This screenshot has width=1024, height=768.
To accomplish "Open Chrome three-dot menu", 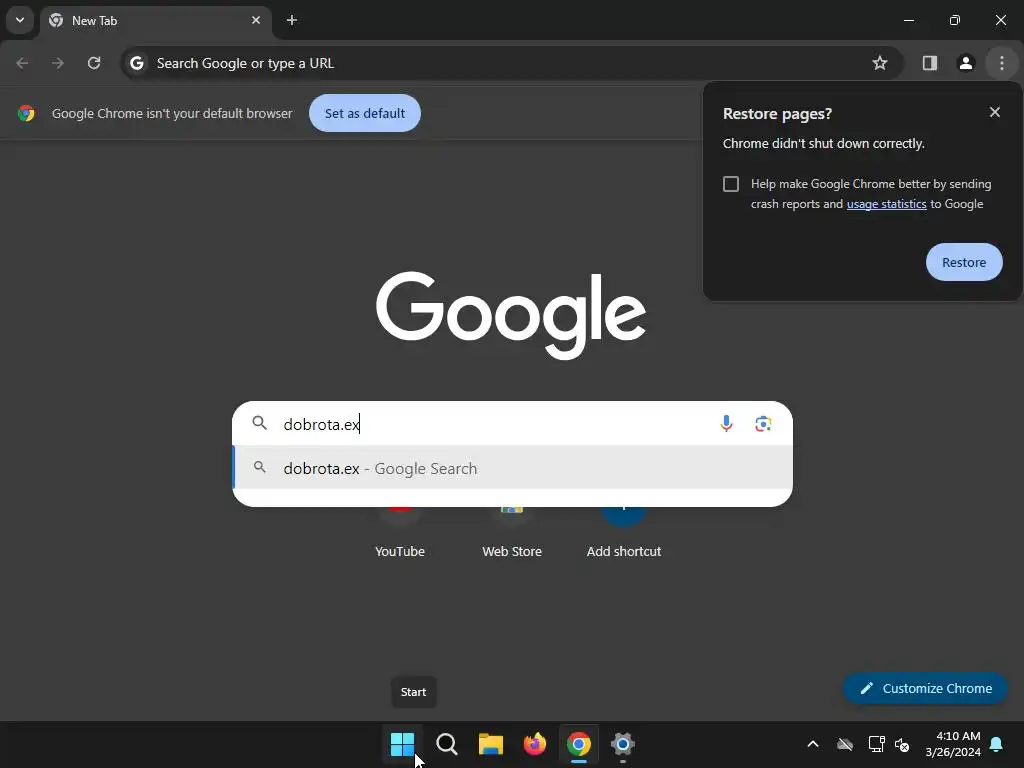I will (1002, 63).
